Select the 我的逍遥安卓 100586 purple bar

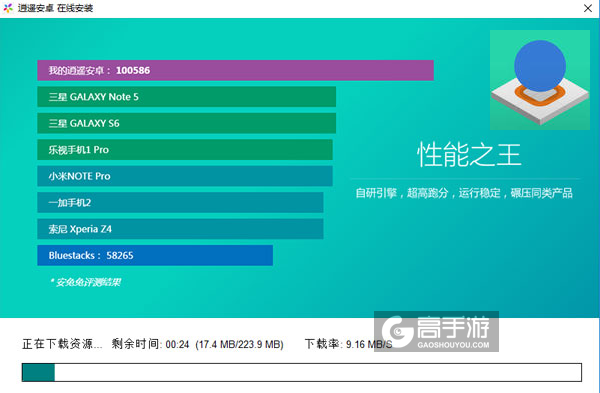pos(235,70)
